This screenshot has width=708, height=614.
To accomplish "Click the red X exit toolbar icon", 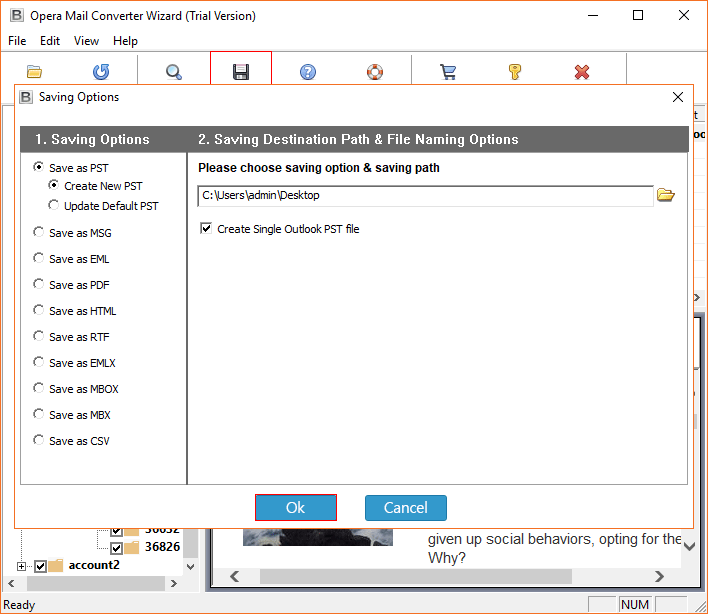I will click(x=582, y=72).
